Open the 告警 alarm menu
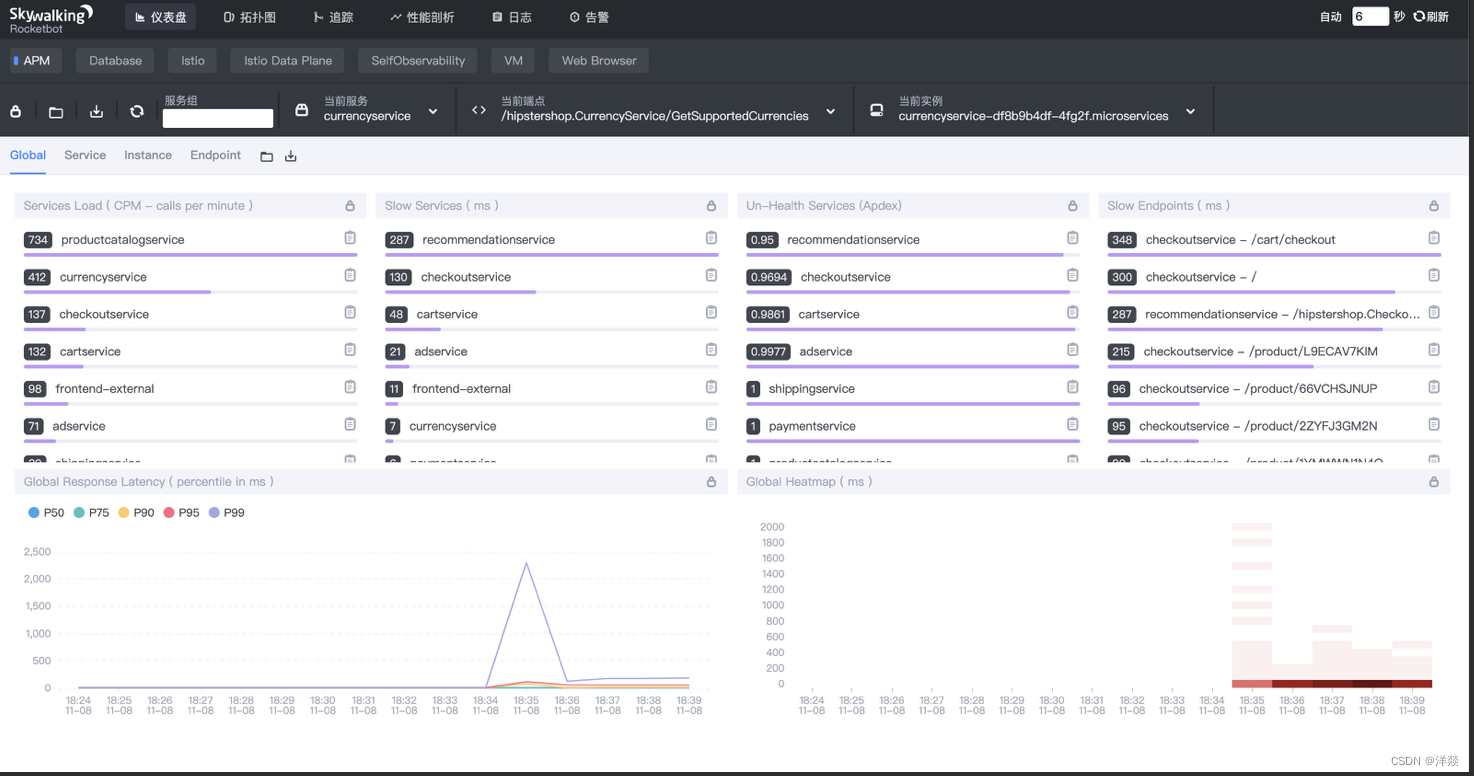 pos(589,17)
